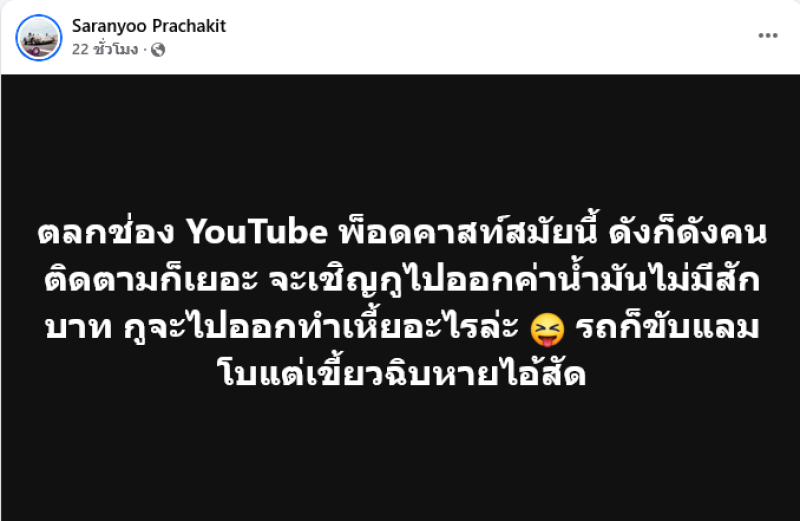Click the phrase ติดตามก็เยอะ on the second line
Screen dimensions: 800x521
[151, 280]
